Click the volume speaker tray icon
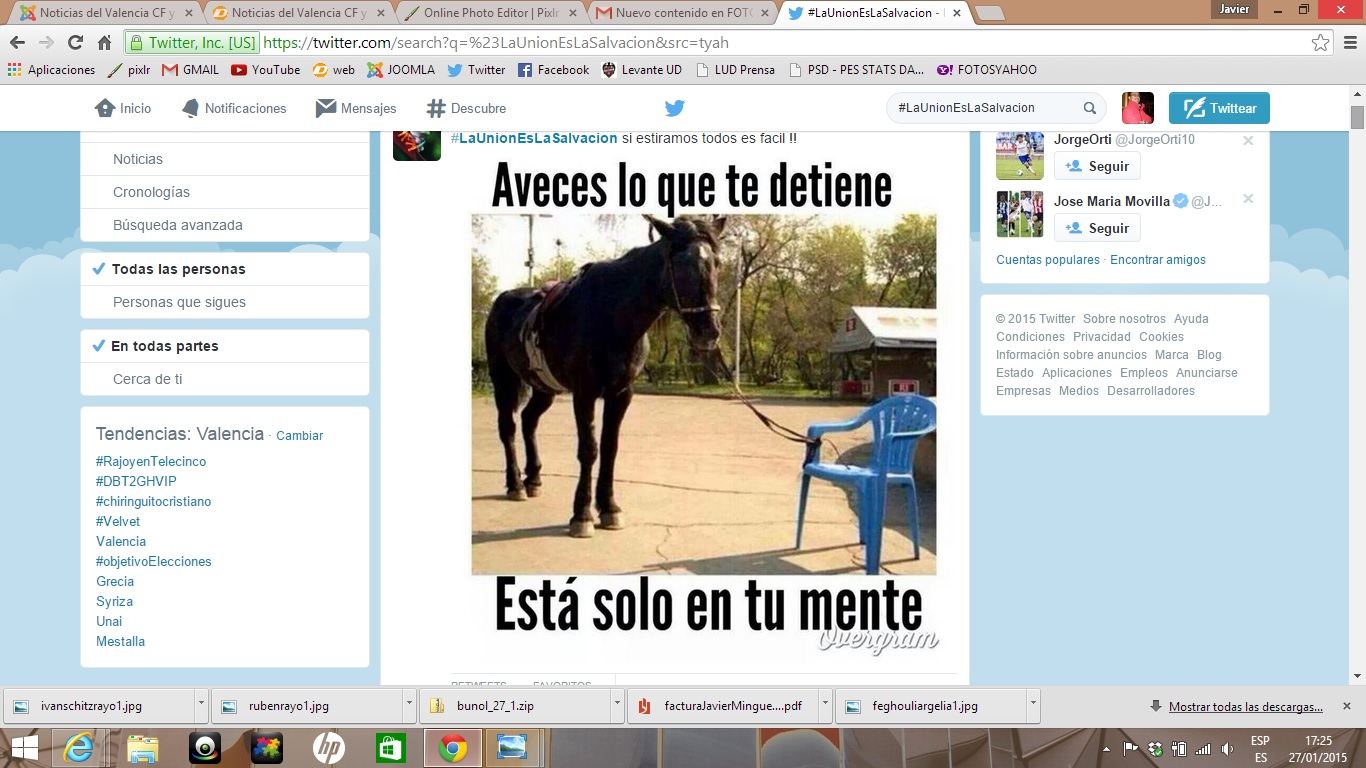 [1227, 748]
